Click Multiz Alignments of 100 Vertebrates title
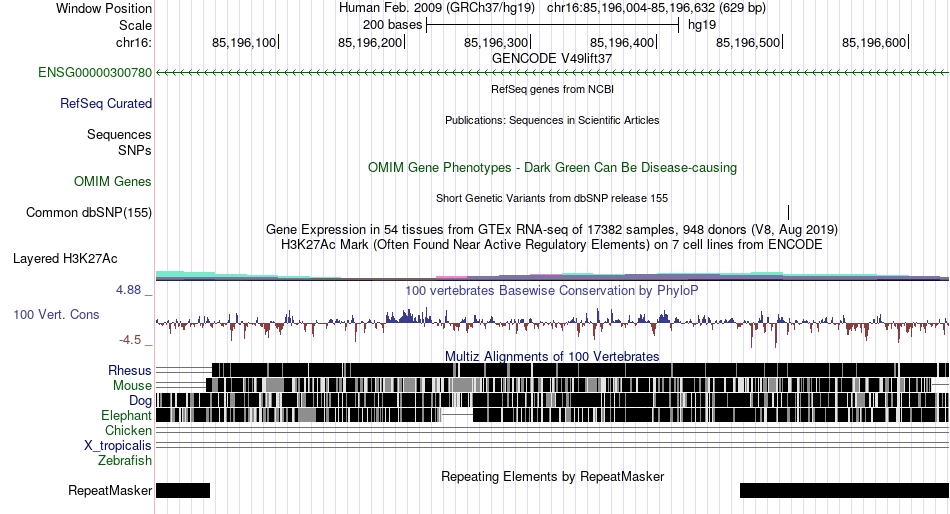Viewport: 950px width, 514px height. click(x=552, y=356)
